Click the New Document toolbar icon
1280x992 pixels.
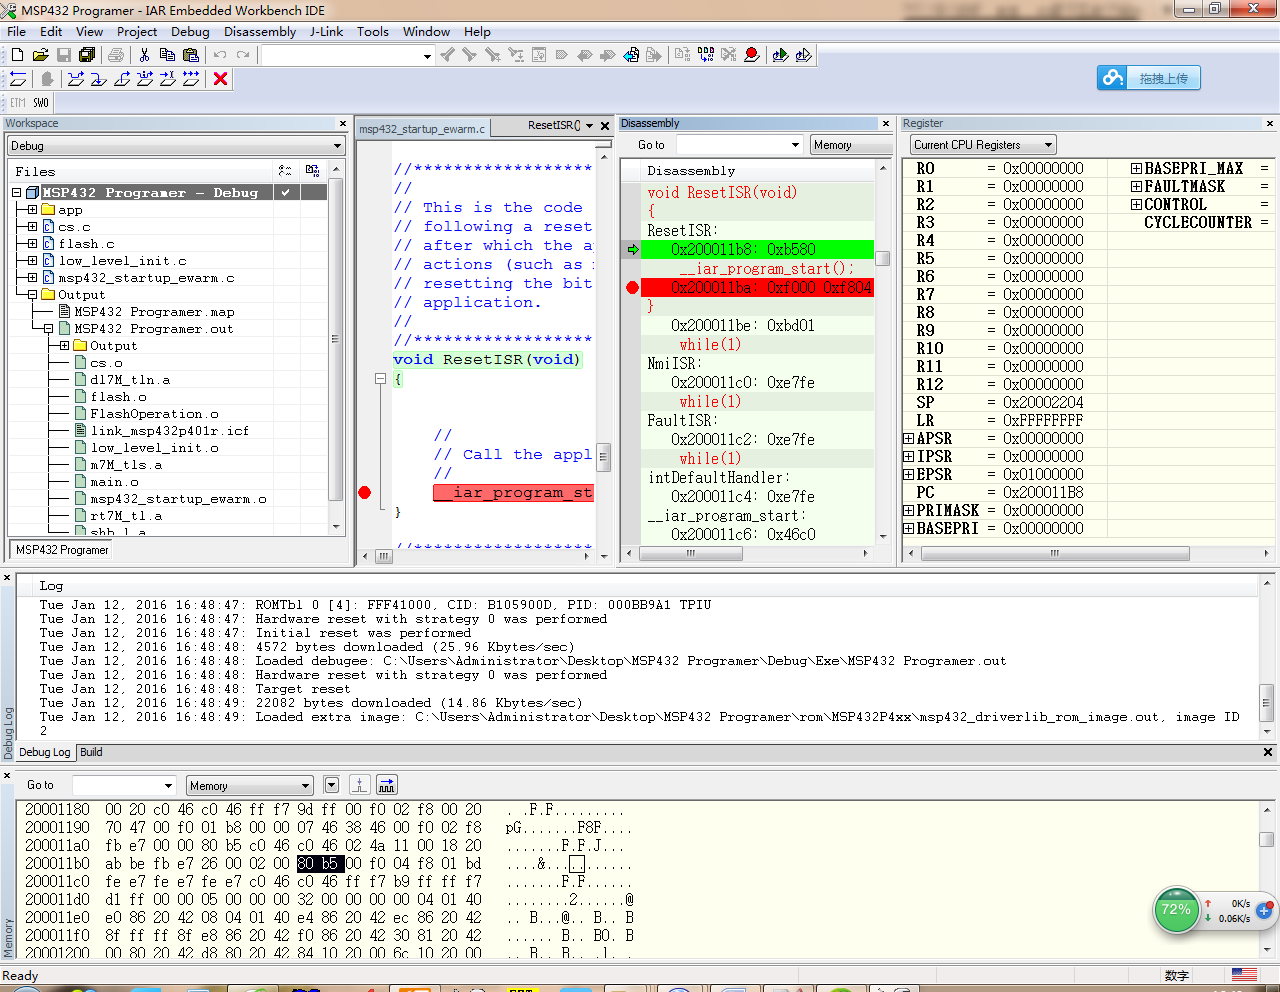tap(17, 55)
